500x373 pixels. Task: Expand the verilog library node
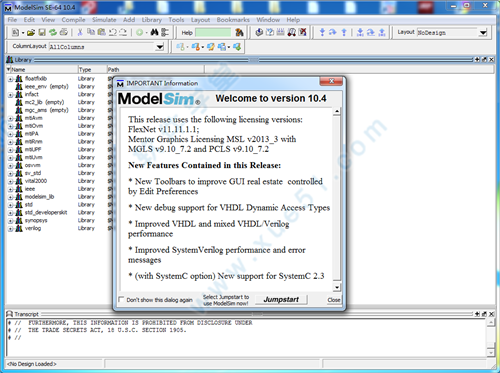pyautogui.click(x=10, y=229)
